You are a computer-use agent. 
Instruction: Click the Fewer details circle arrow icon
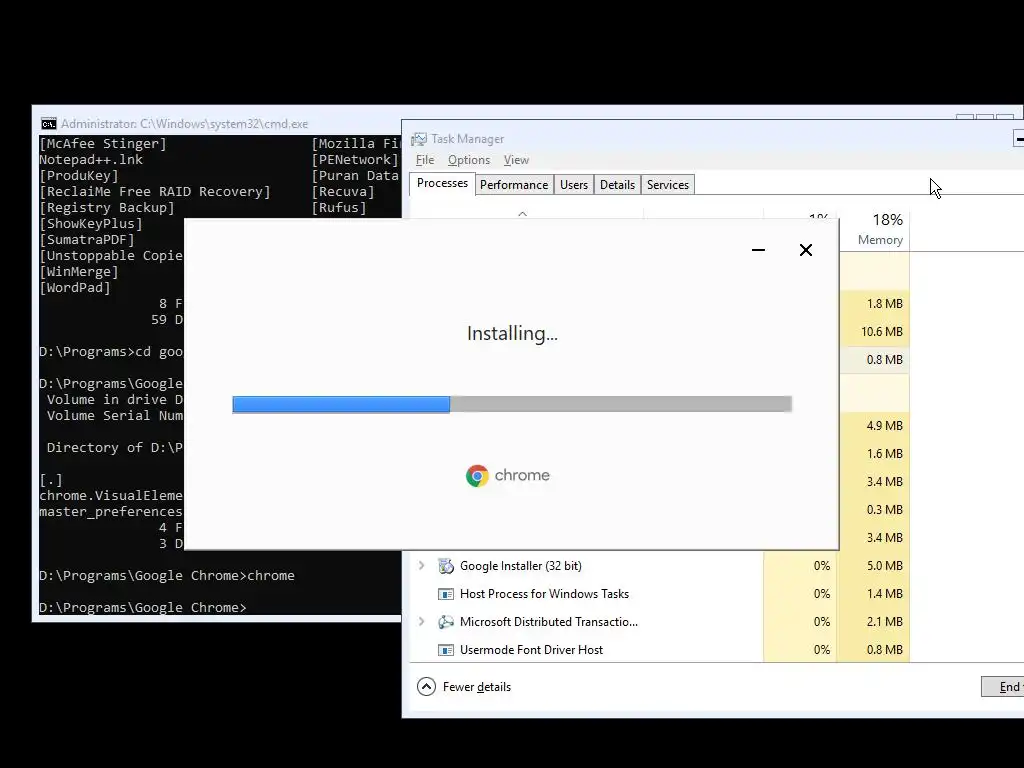426,686
